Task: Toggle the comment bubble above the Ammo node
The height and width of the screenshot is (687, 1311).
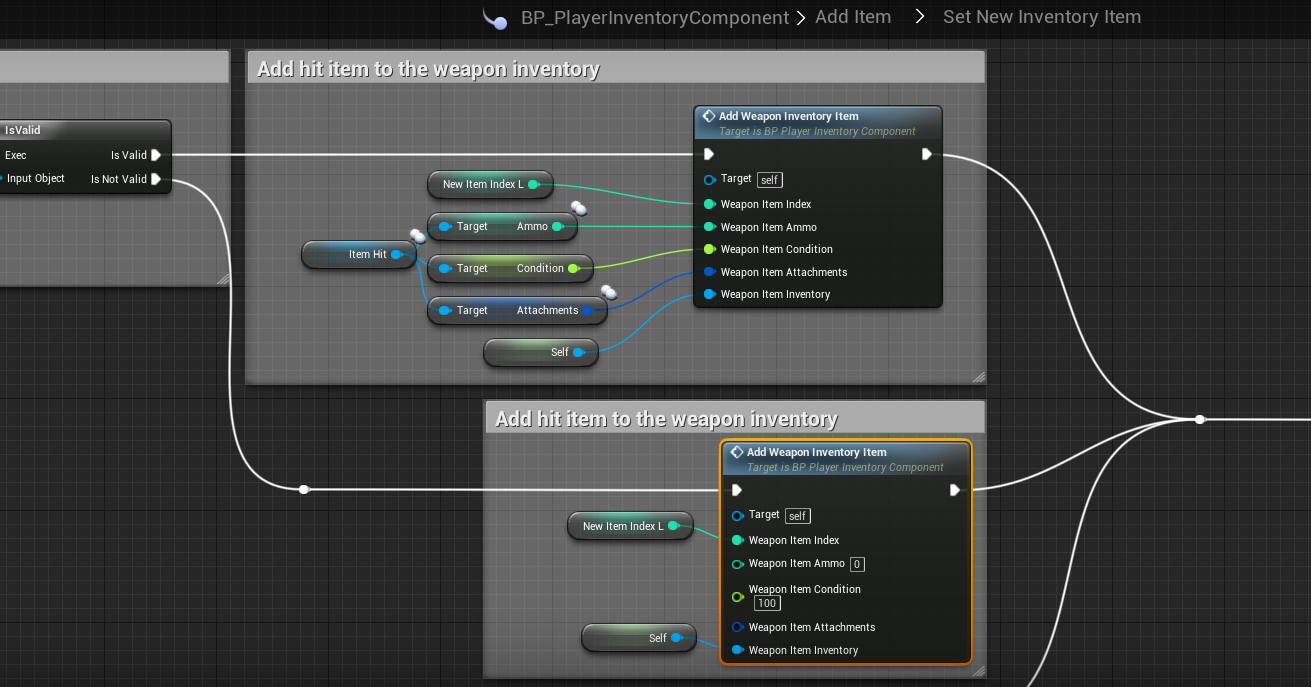Action: pyautogui.click(x=579, y=209)
